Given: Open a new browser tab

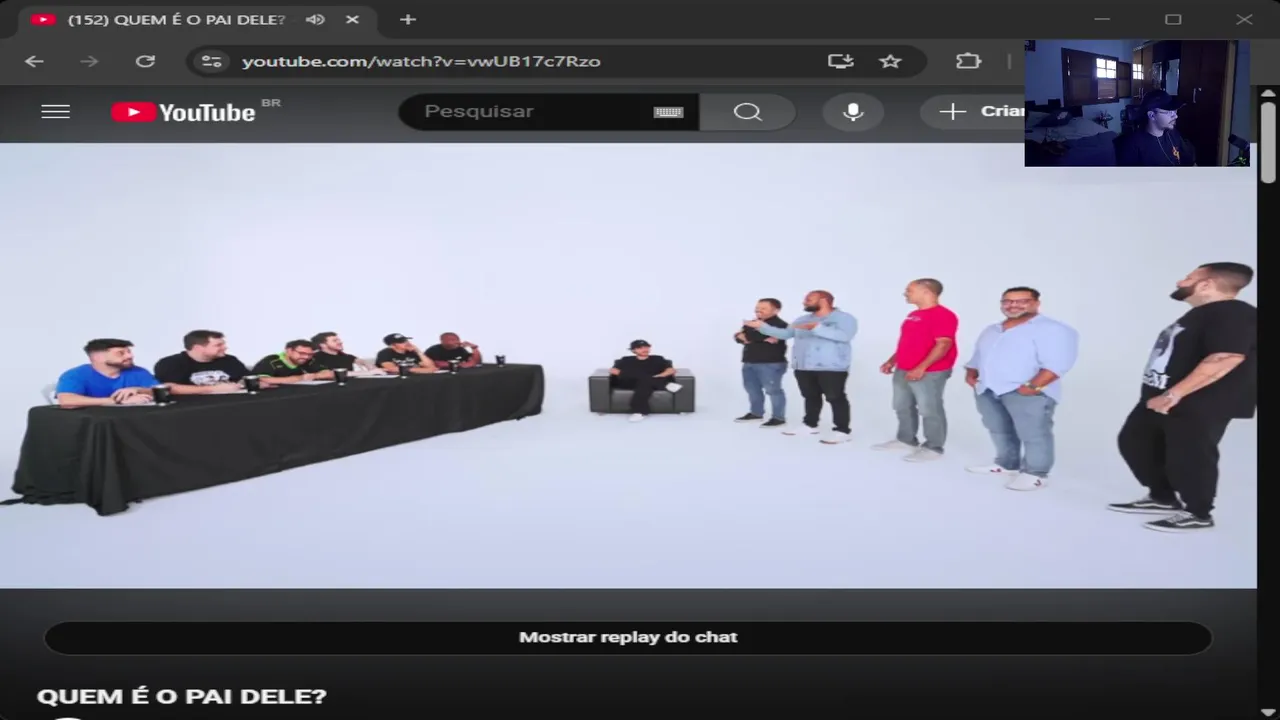Looking at the screenshot, I should (407, 19).
